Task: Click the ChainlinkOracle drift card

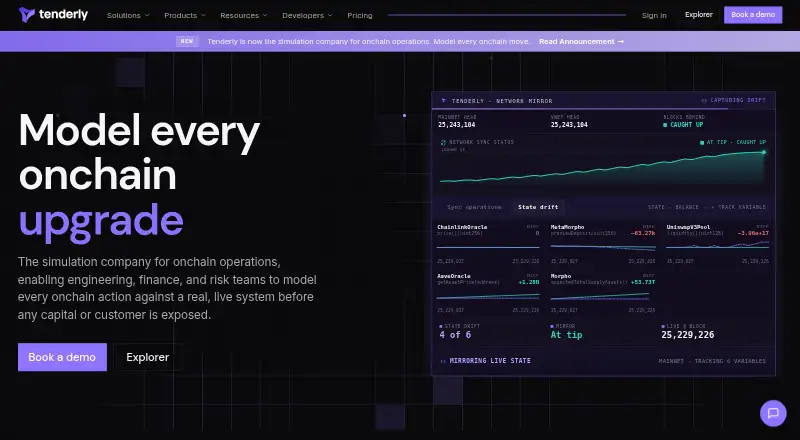Action: 488,244
